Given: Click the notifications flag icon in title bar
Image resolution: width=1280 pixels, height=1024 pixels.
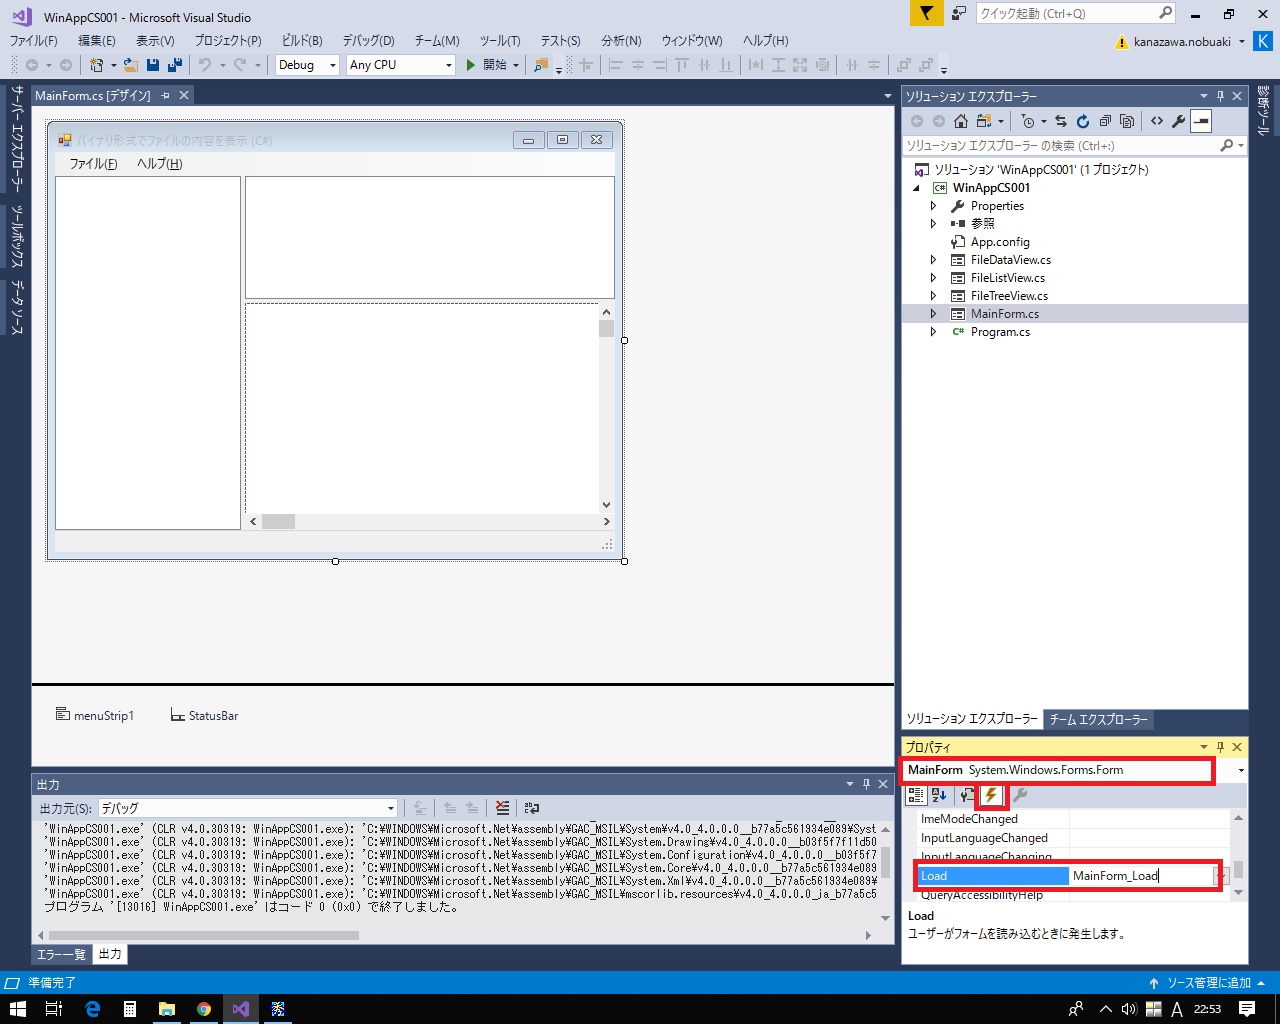Looking at the screenshot, I should [927, 13].
